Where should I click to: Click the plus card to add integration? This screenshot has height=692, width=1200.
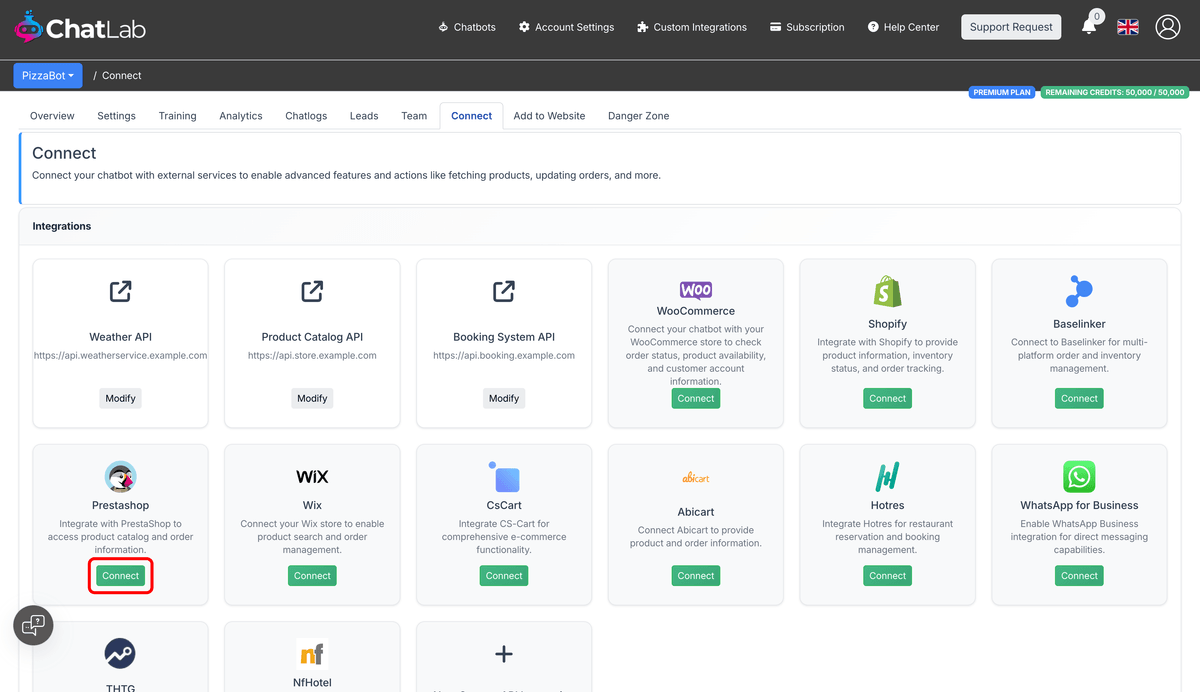click(x=503, y=655)
